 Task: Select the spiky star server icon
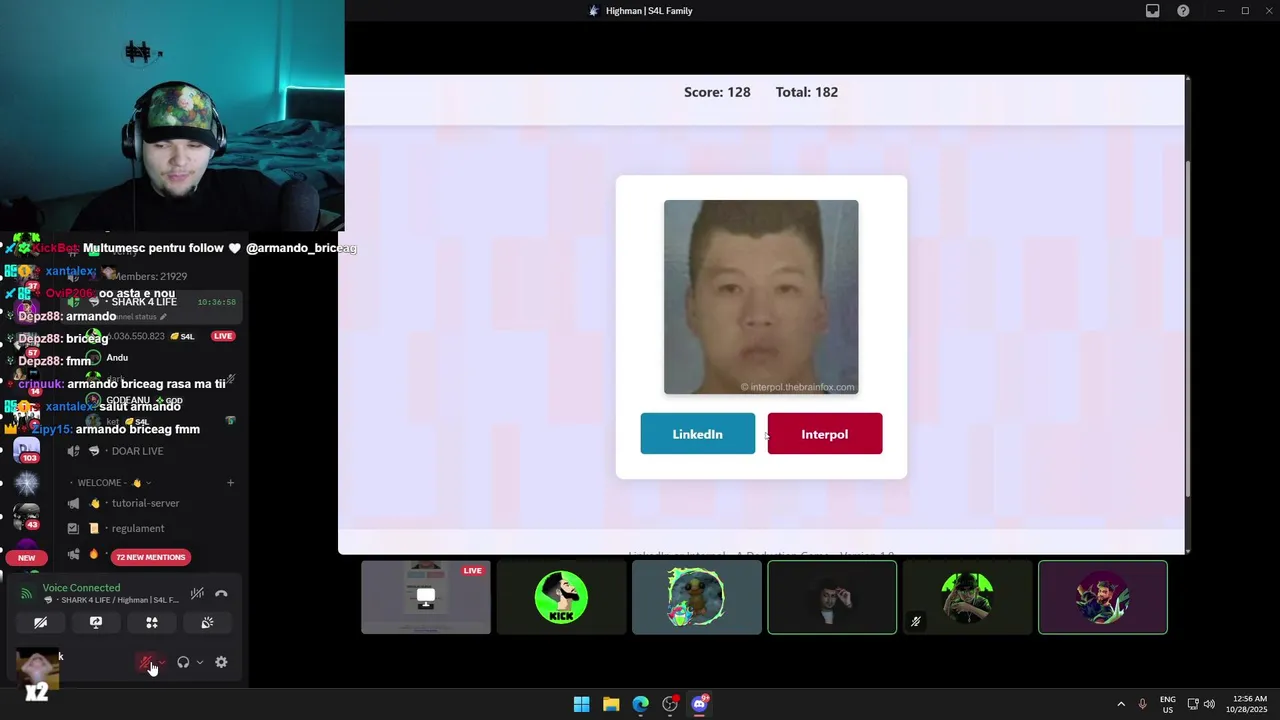click(27, 483)
